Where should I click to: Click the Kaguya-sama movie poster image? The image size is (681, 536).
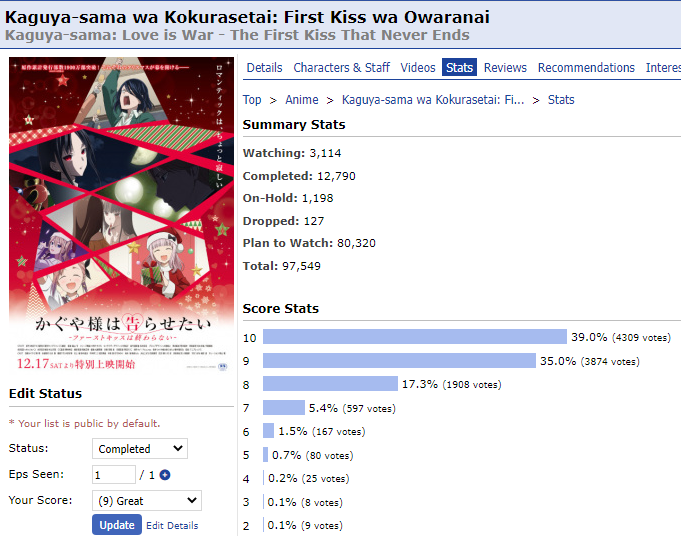121,217
